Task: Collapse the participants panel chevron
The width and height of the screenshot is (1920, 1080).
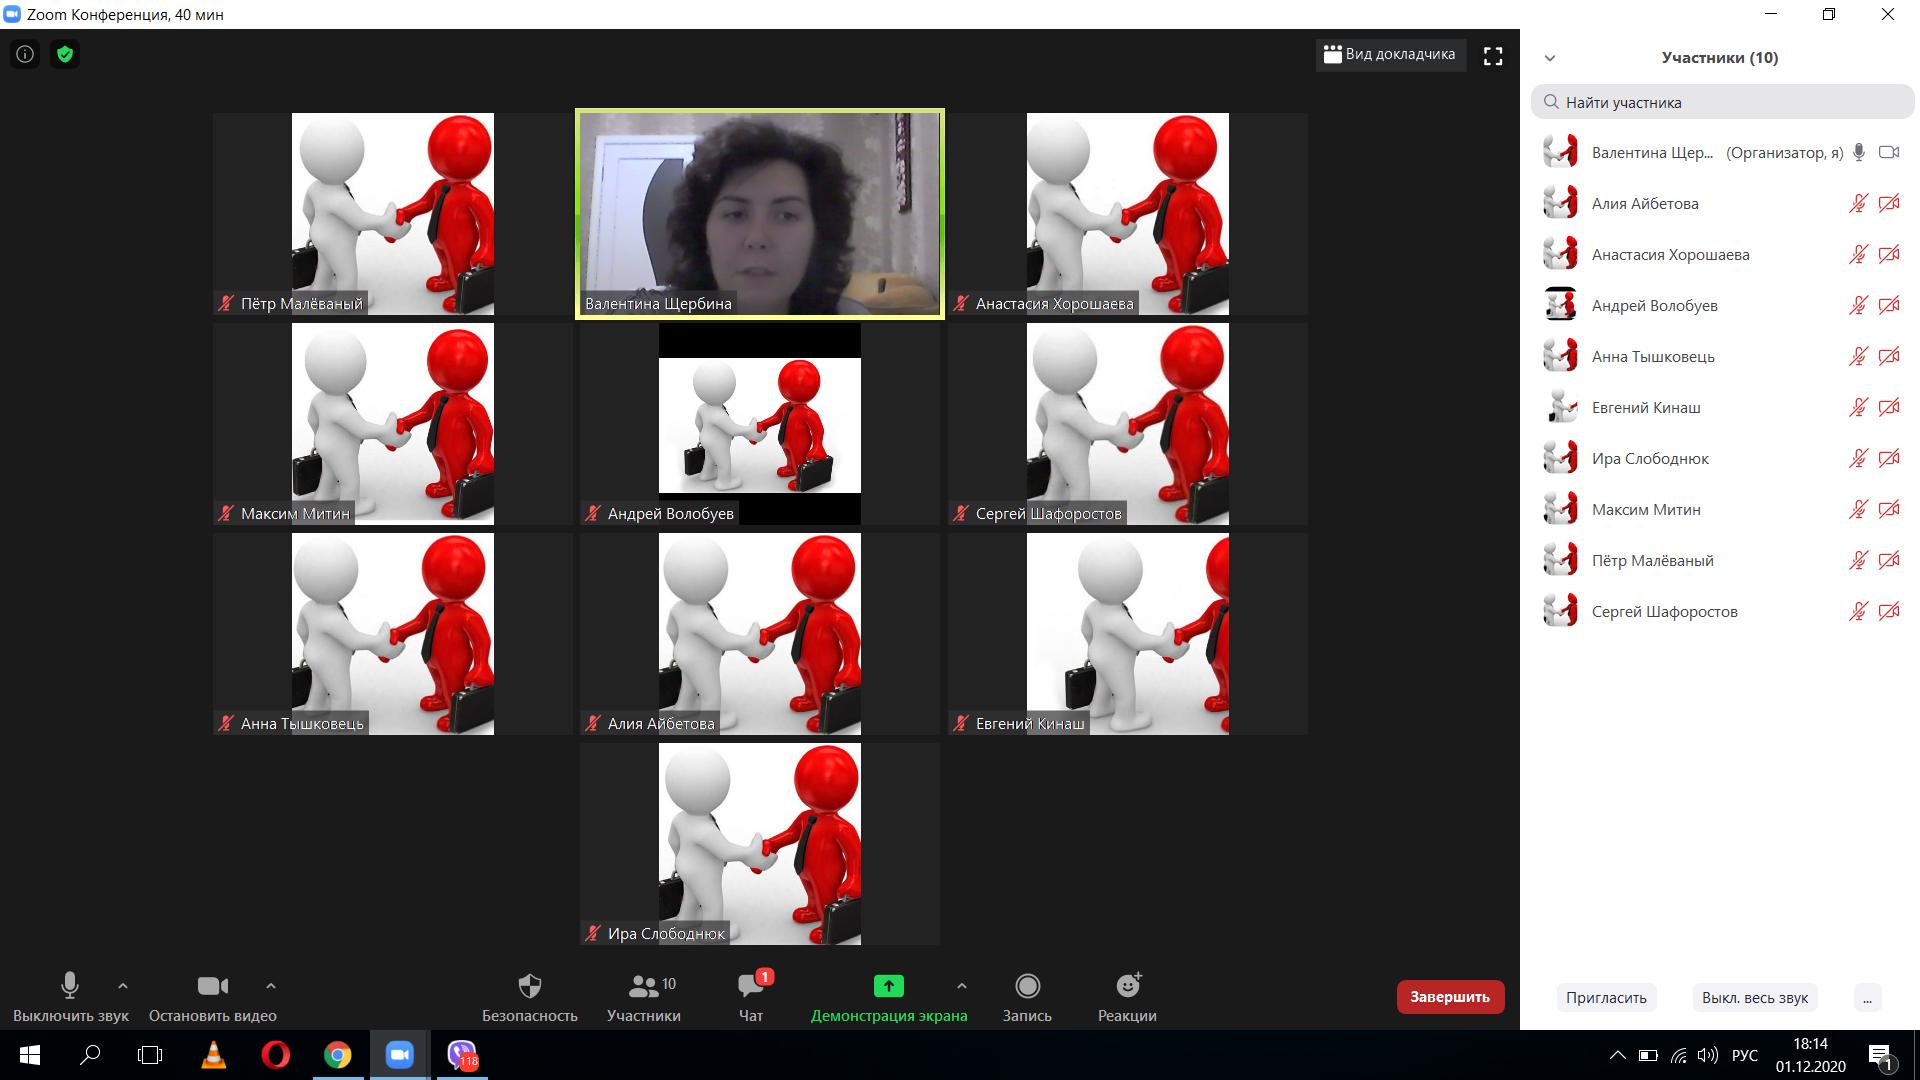Action: pos(1550,58)
